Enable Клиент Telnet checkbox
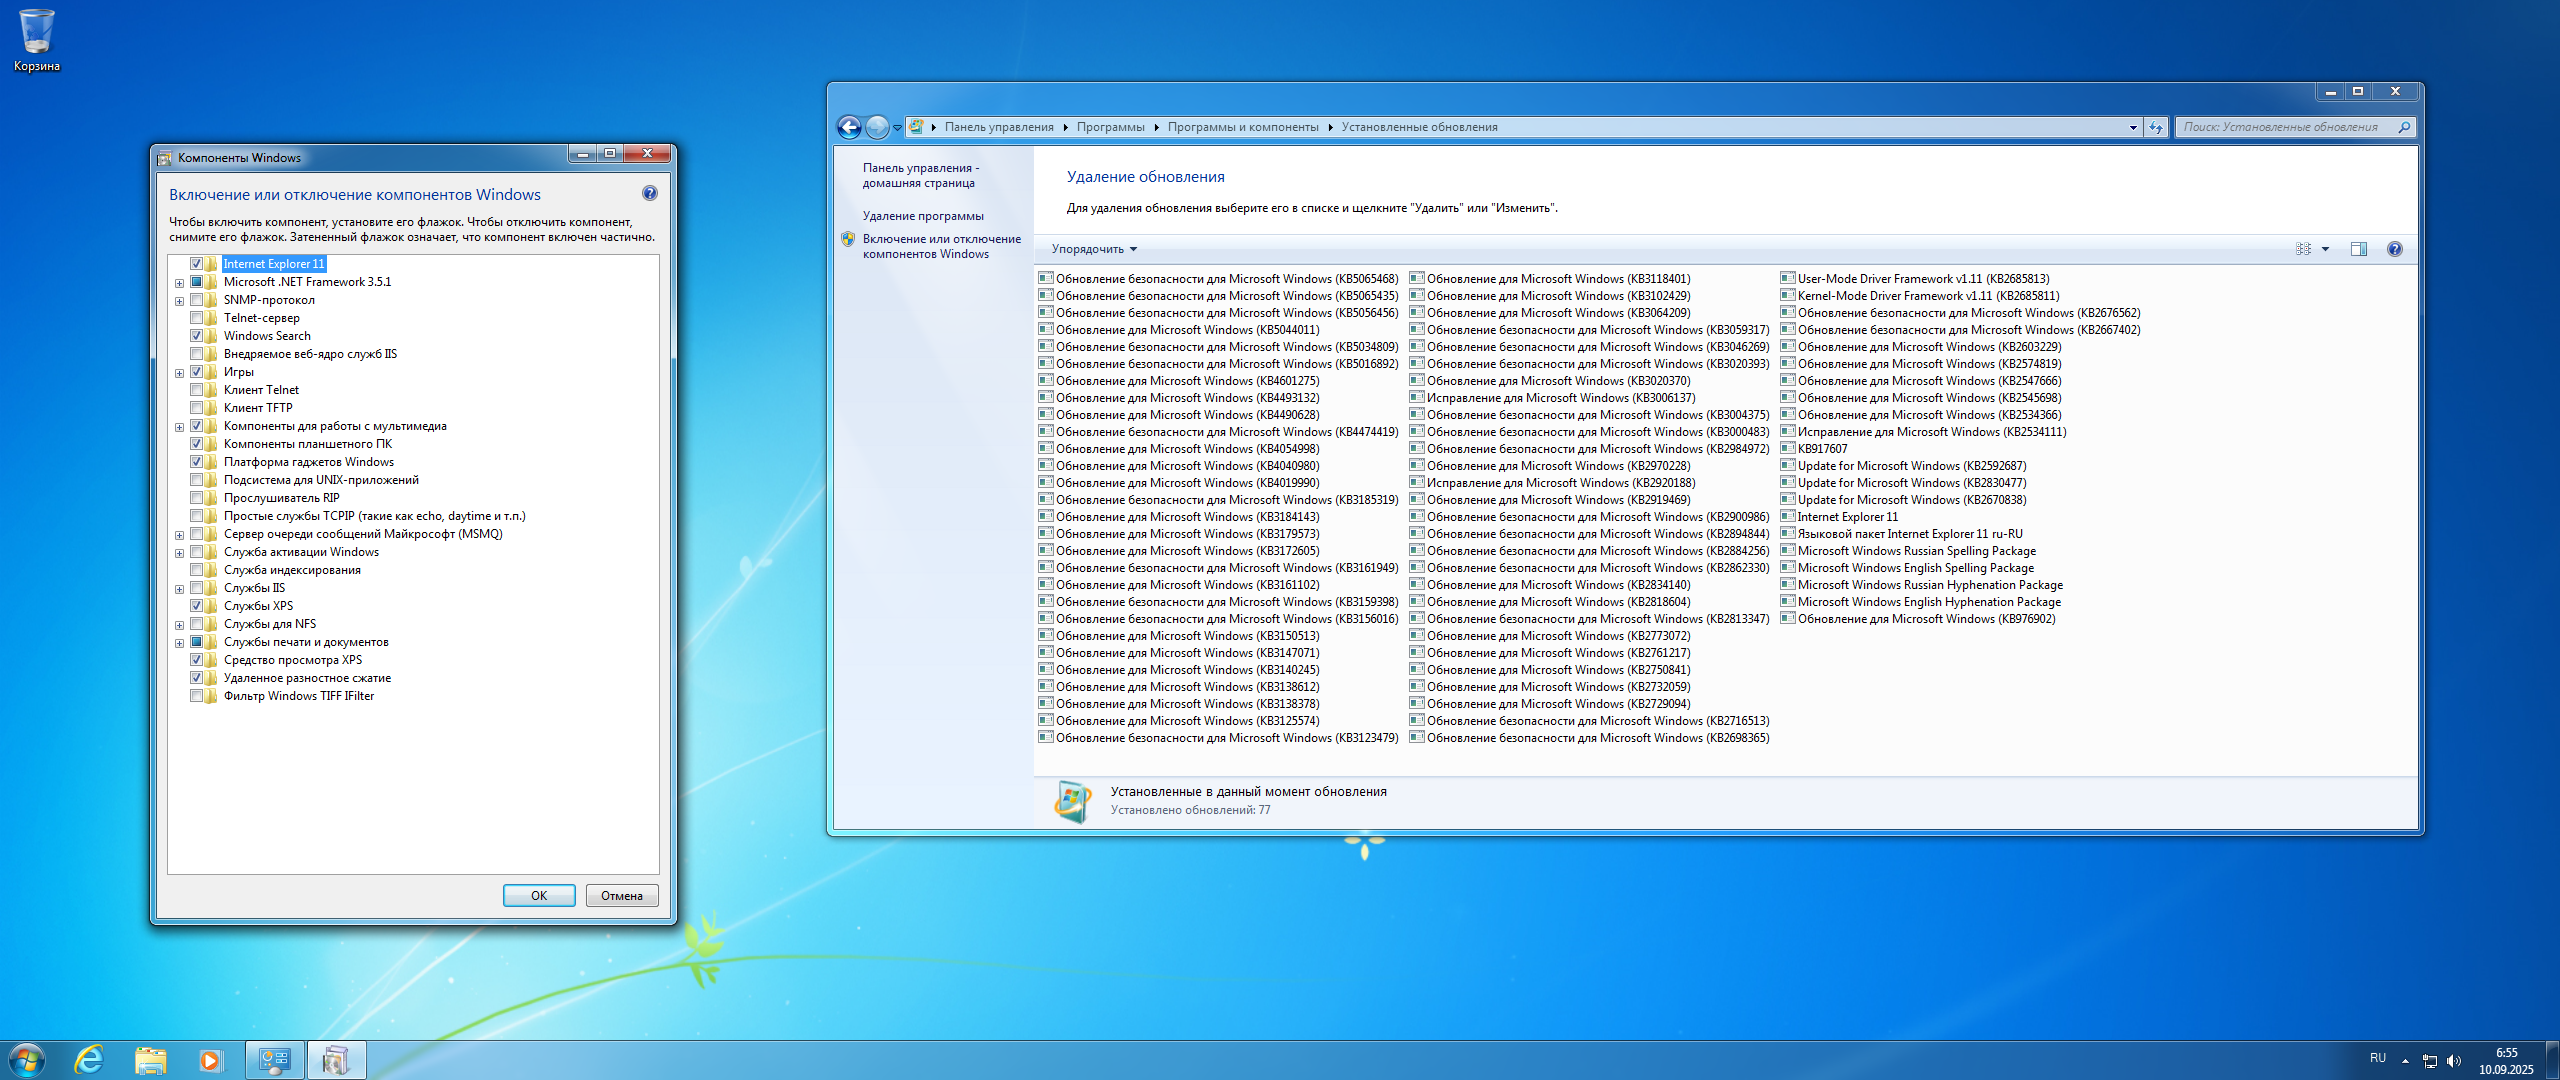The width and height of the screenshot is (2560, 1080). tap(196, 390)
